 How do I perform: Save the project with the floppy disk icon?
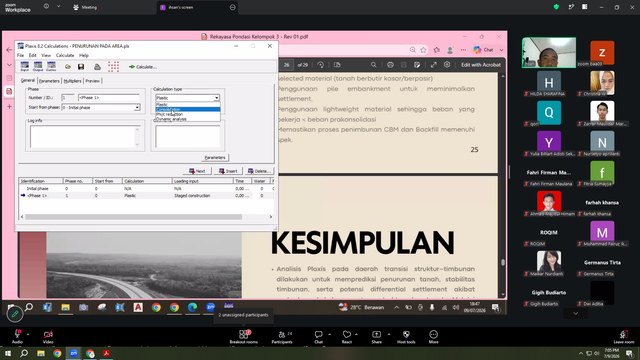[x=81, y=67]
